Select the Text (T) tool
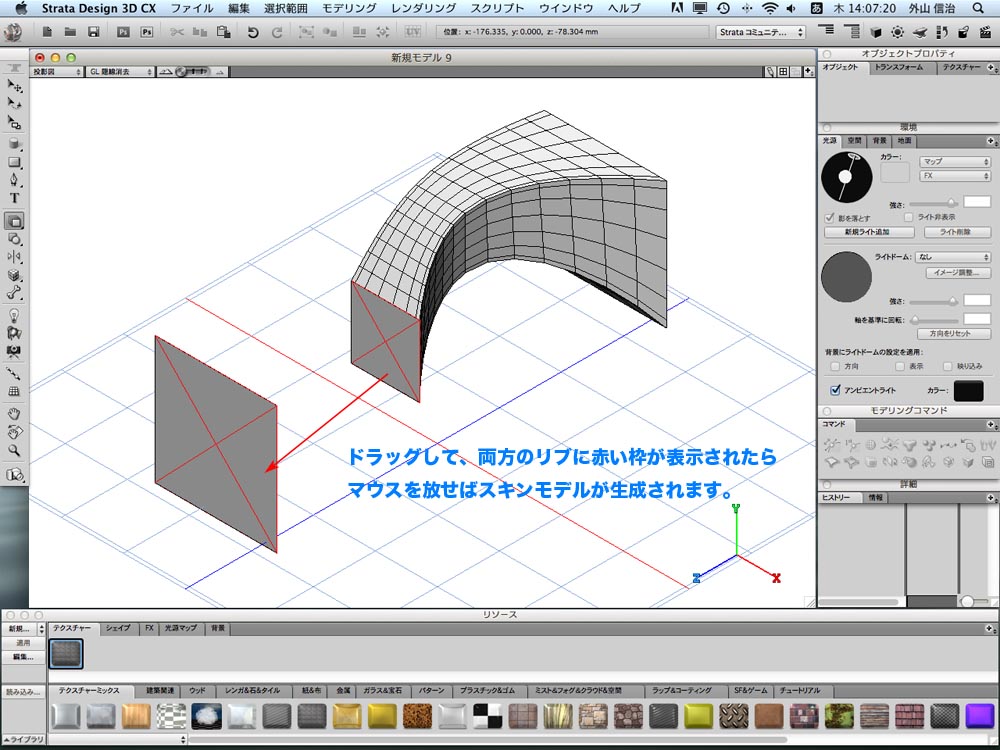 click(14, 198)
